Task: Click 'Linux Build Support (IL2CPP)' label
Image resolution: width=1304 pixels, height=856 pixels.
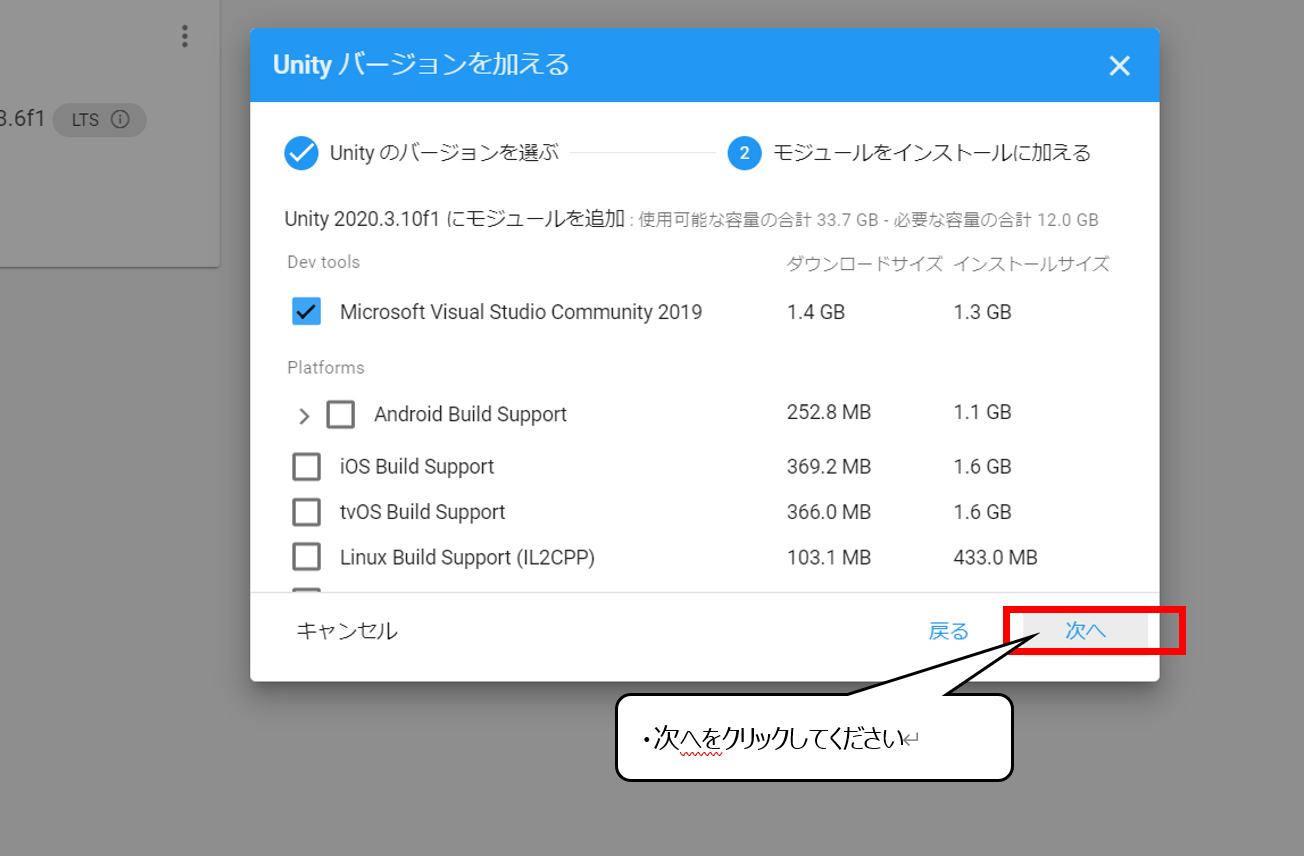Action: click(x=467, y=557)
